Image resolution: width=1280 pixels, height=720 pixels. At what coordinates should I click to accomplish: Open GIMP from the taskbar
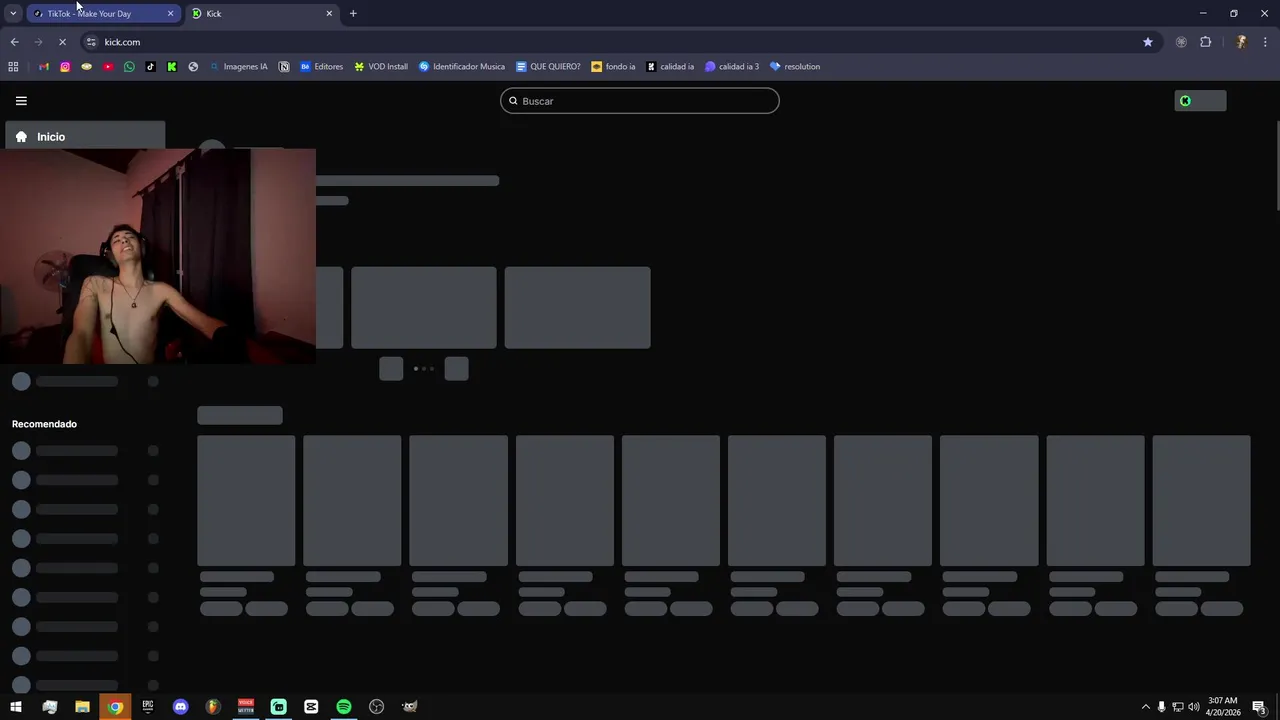[x=409, y=707]
